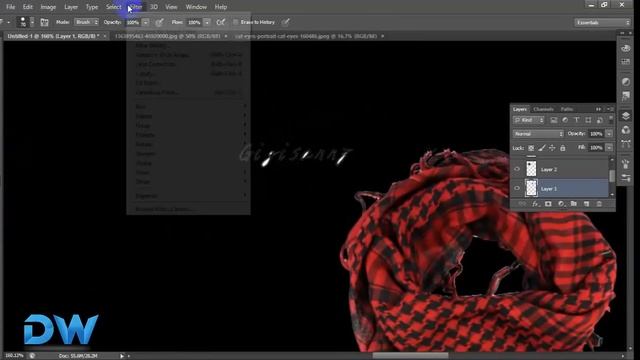The width and height of the screenshot is (640, 360).
Task: Collapse the Layers panel double arrow
Action: [x=598, y=109]
